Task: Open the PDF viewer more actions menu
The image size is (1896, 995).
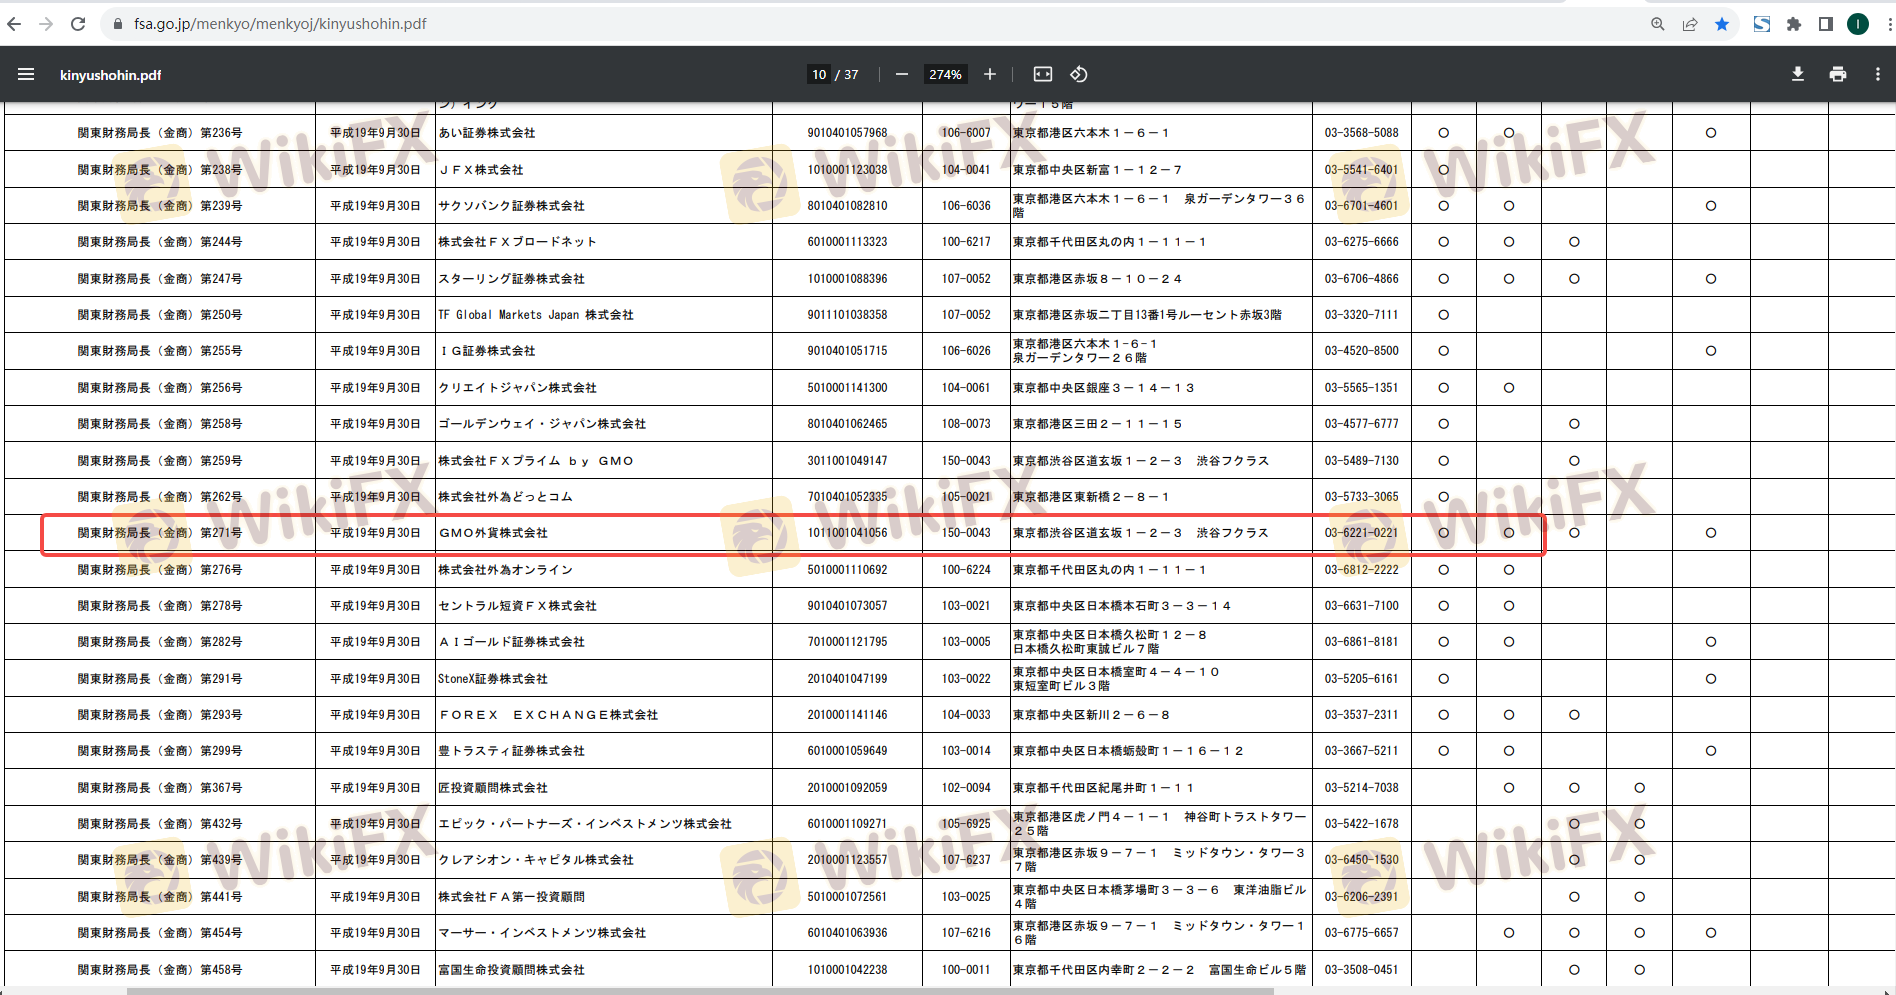Action: [x=1877, y=74]
